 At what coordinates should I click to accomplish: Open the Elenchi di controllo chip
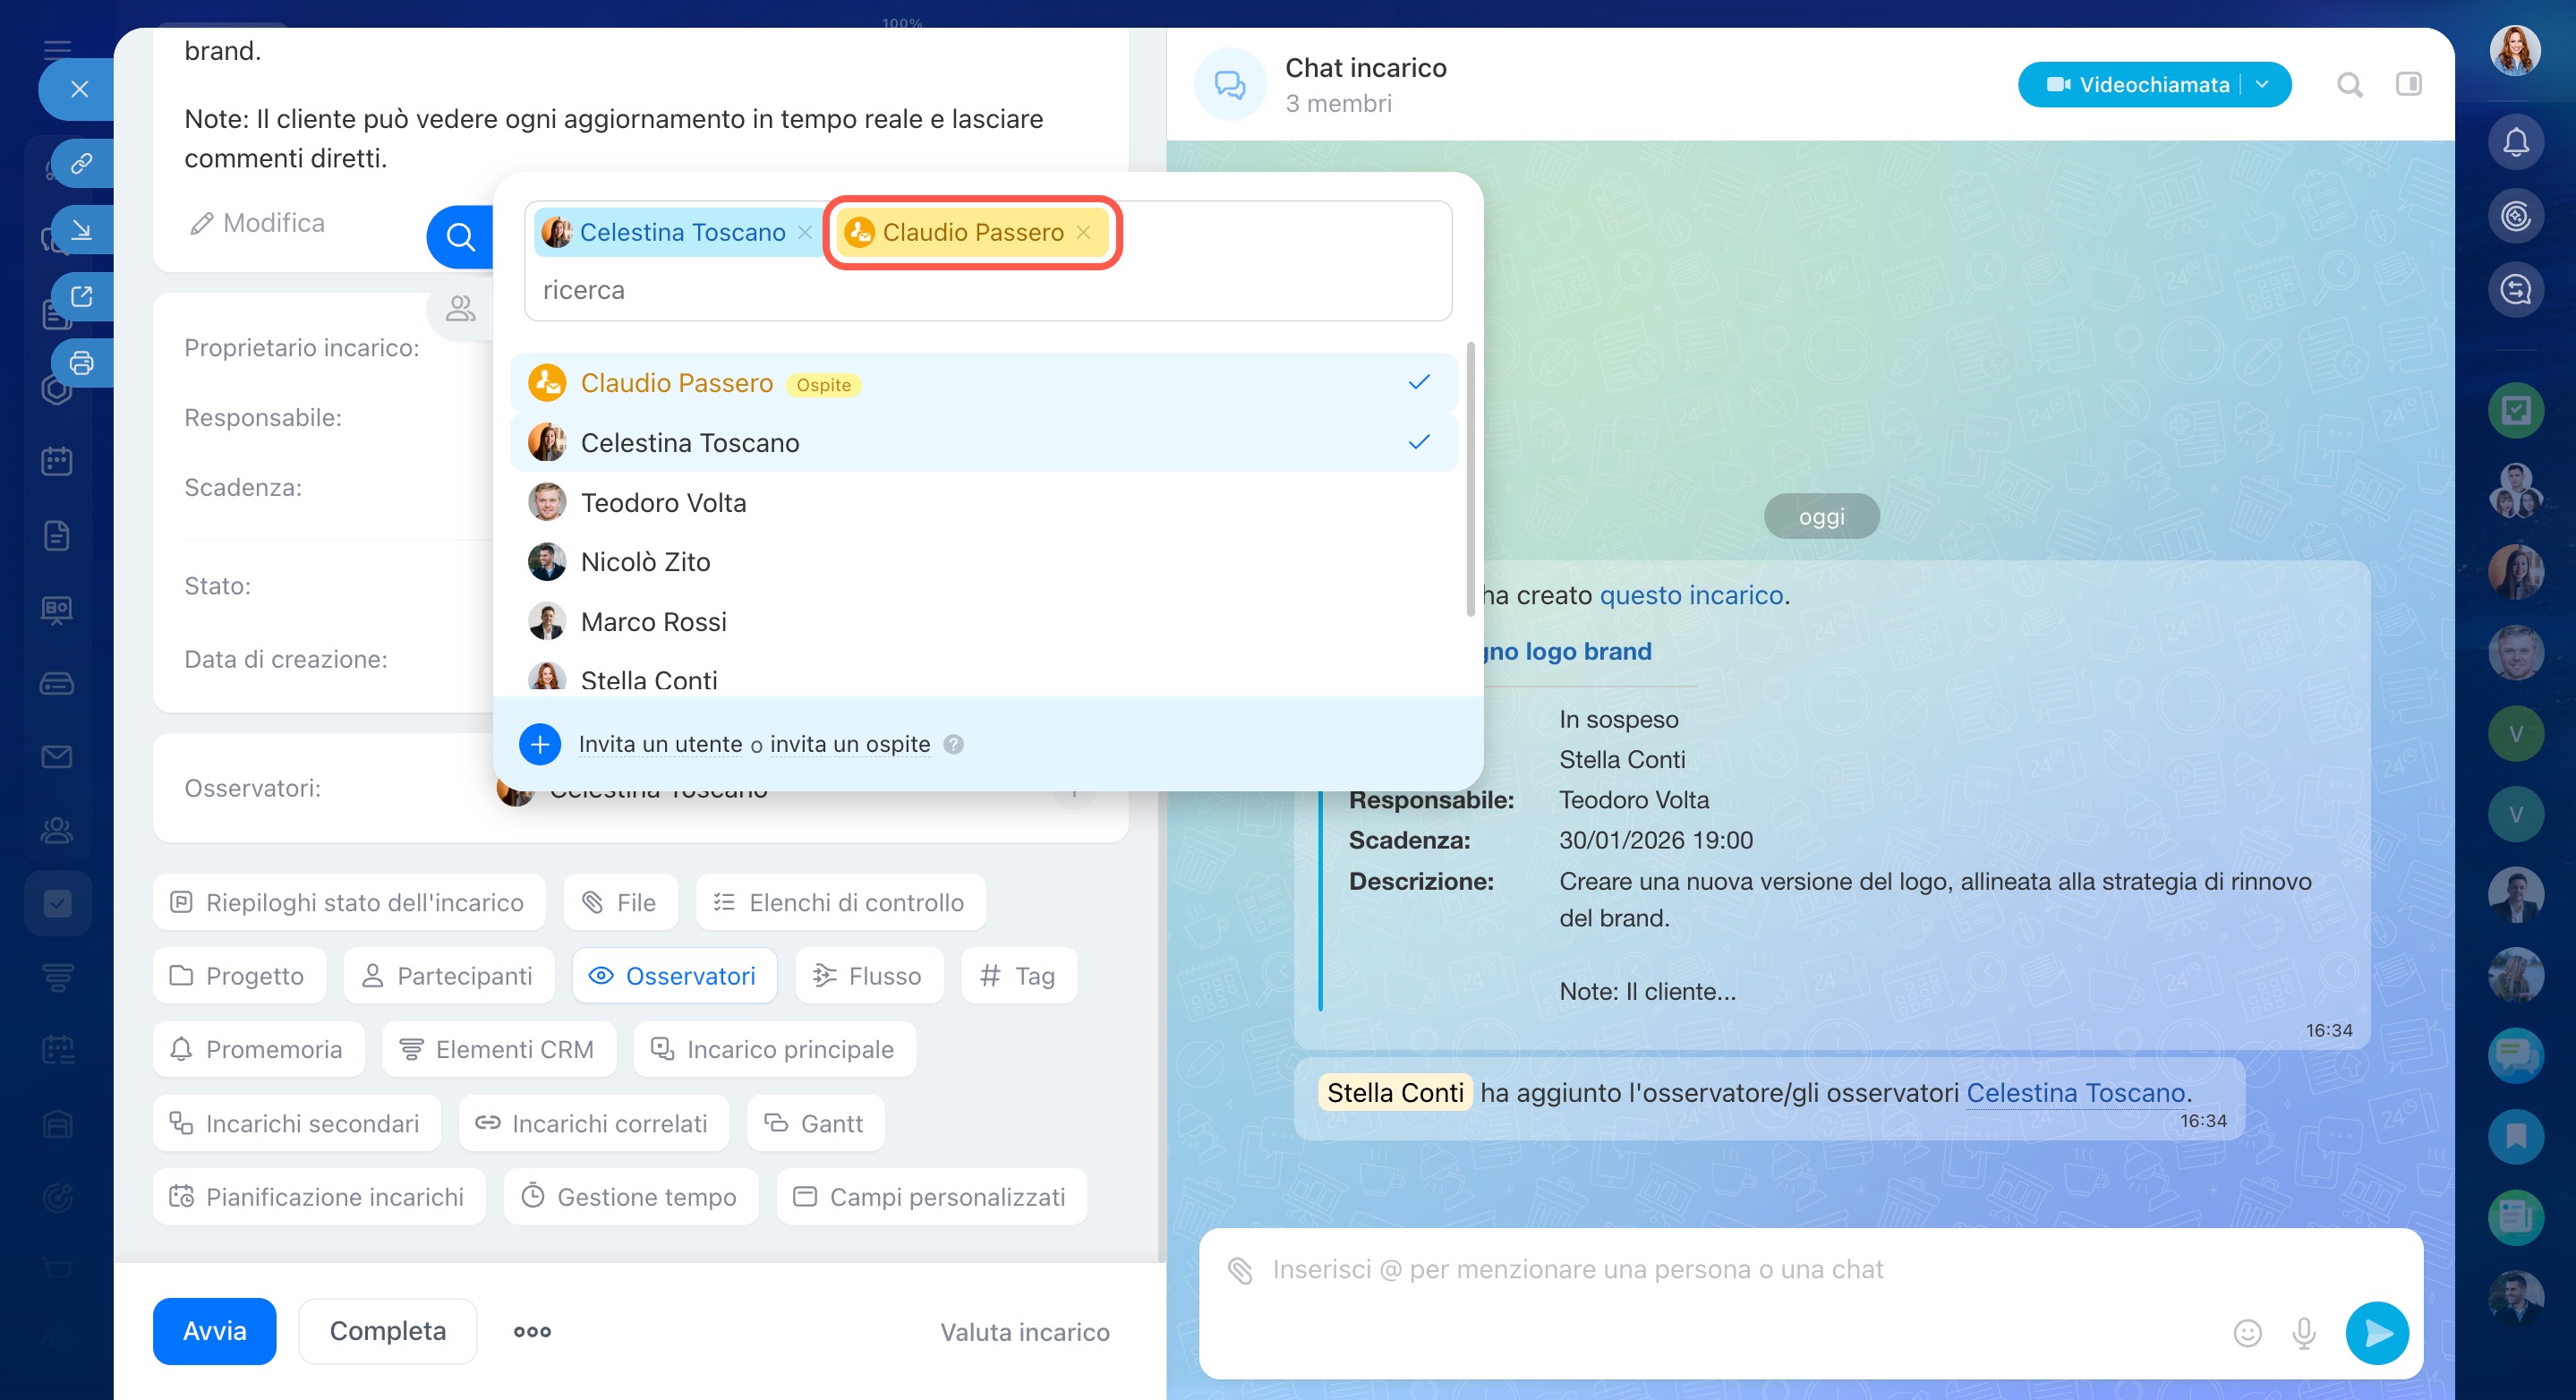coord(840,903)
